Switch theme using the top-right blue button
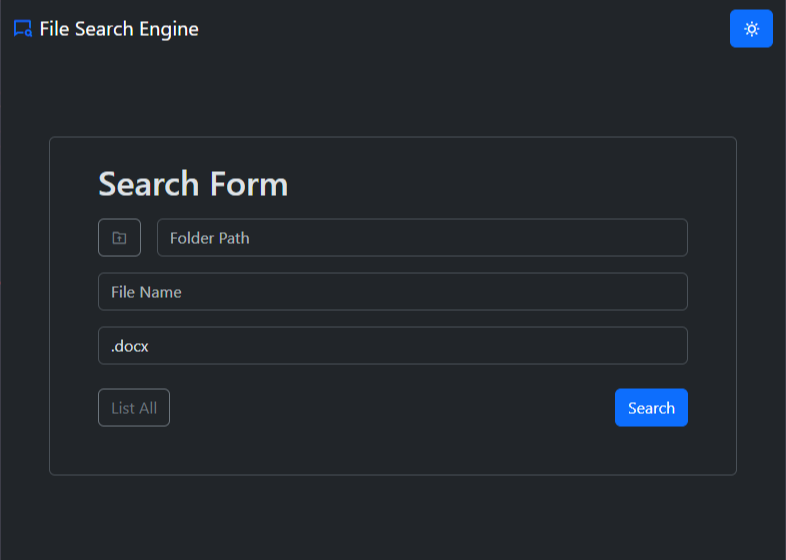The width and height of the screenshot is (786, 560). [x=751, y=29]
